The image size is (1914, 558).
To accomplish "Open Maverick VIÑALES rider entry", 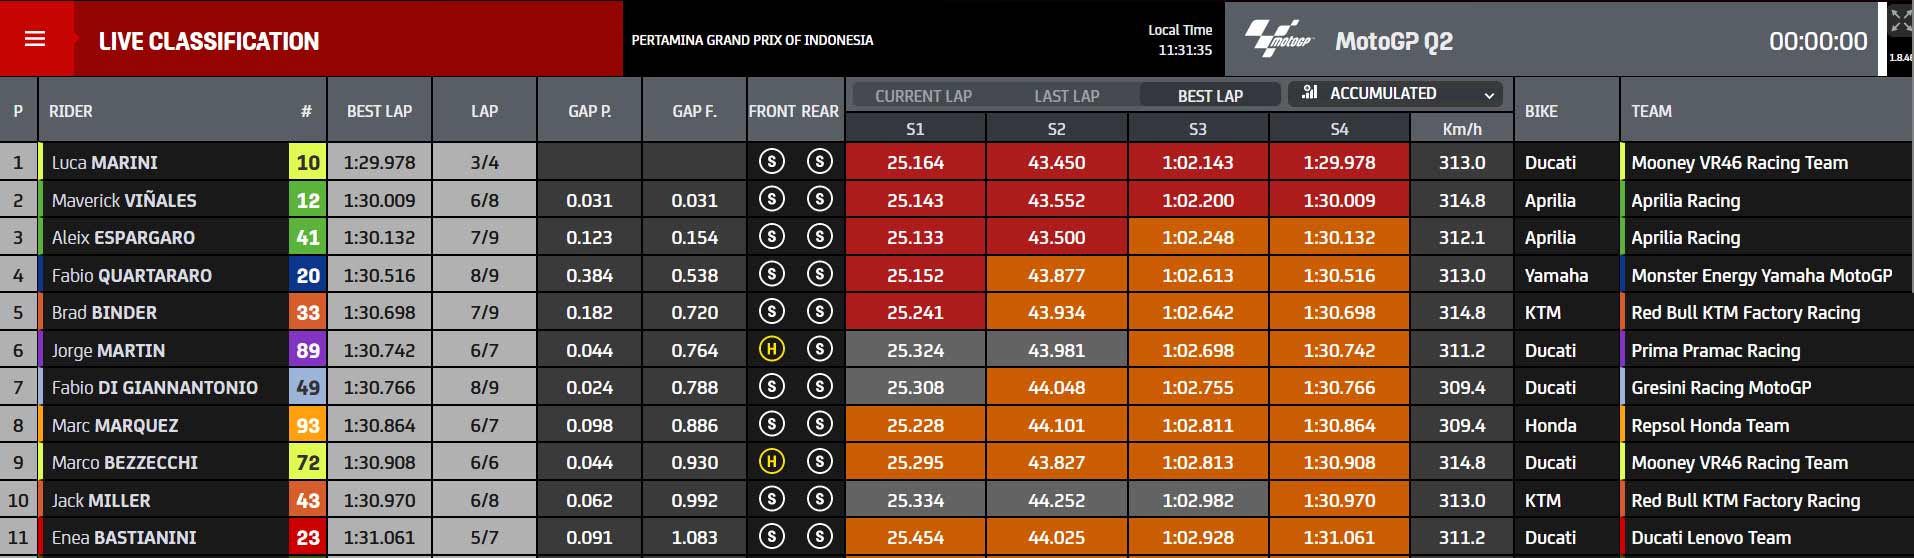I will [x=124, y=200].
